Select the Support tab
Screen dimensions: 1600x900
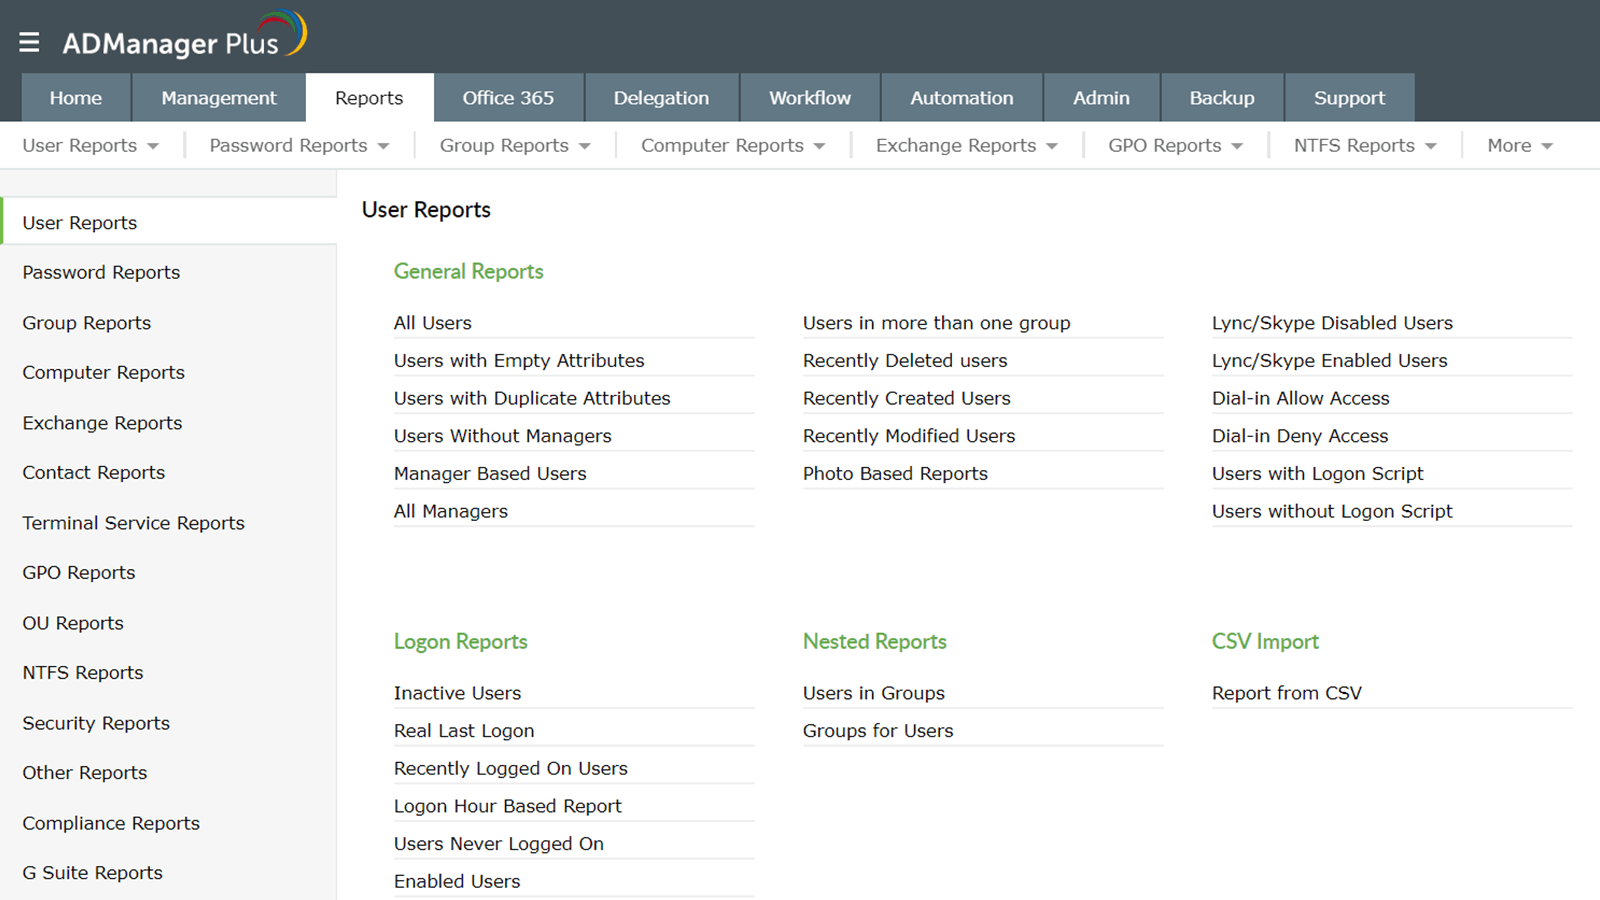point(1349,98)
